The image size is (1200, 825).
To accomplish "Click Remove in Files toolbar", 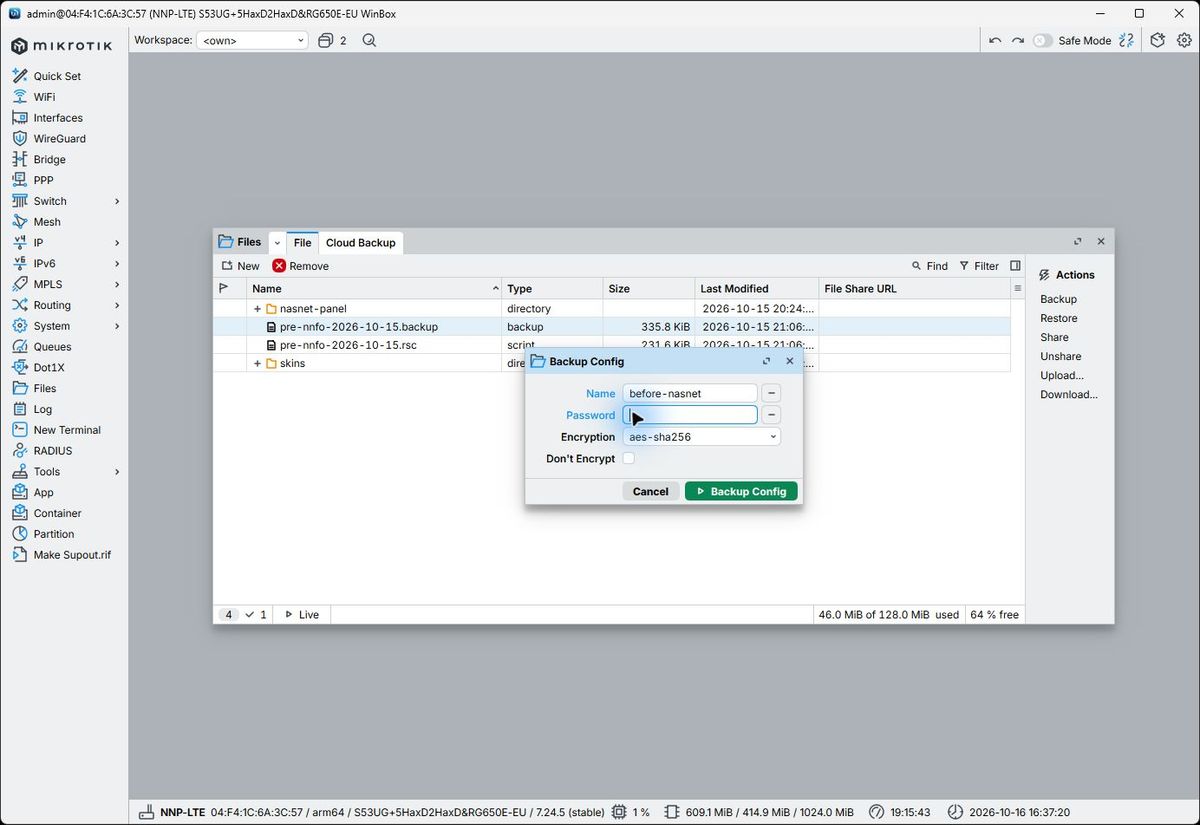I will click(301, 266).
